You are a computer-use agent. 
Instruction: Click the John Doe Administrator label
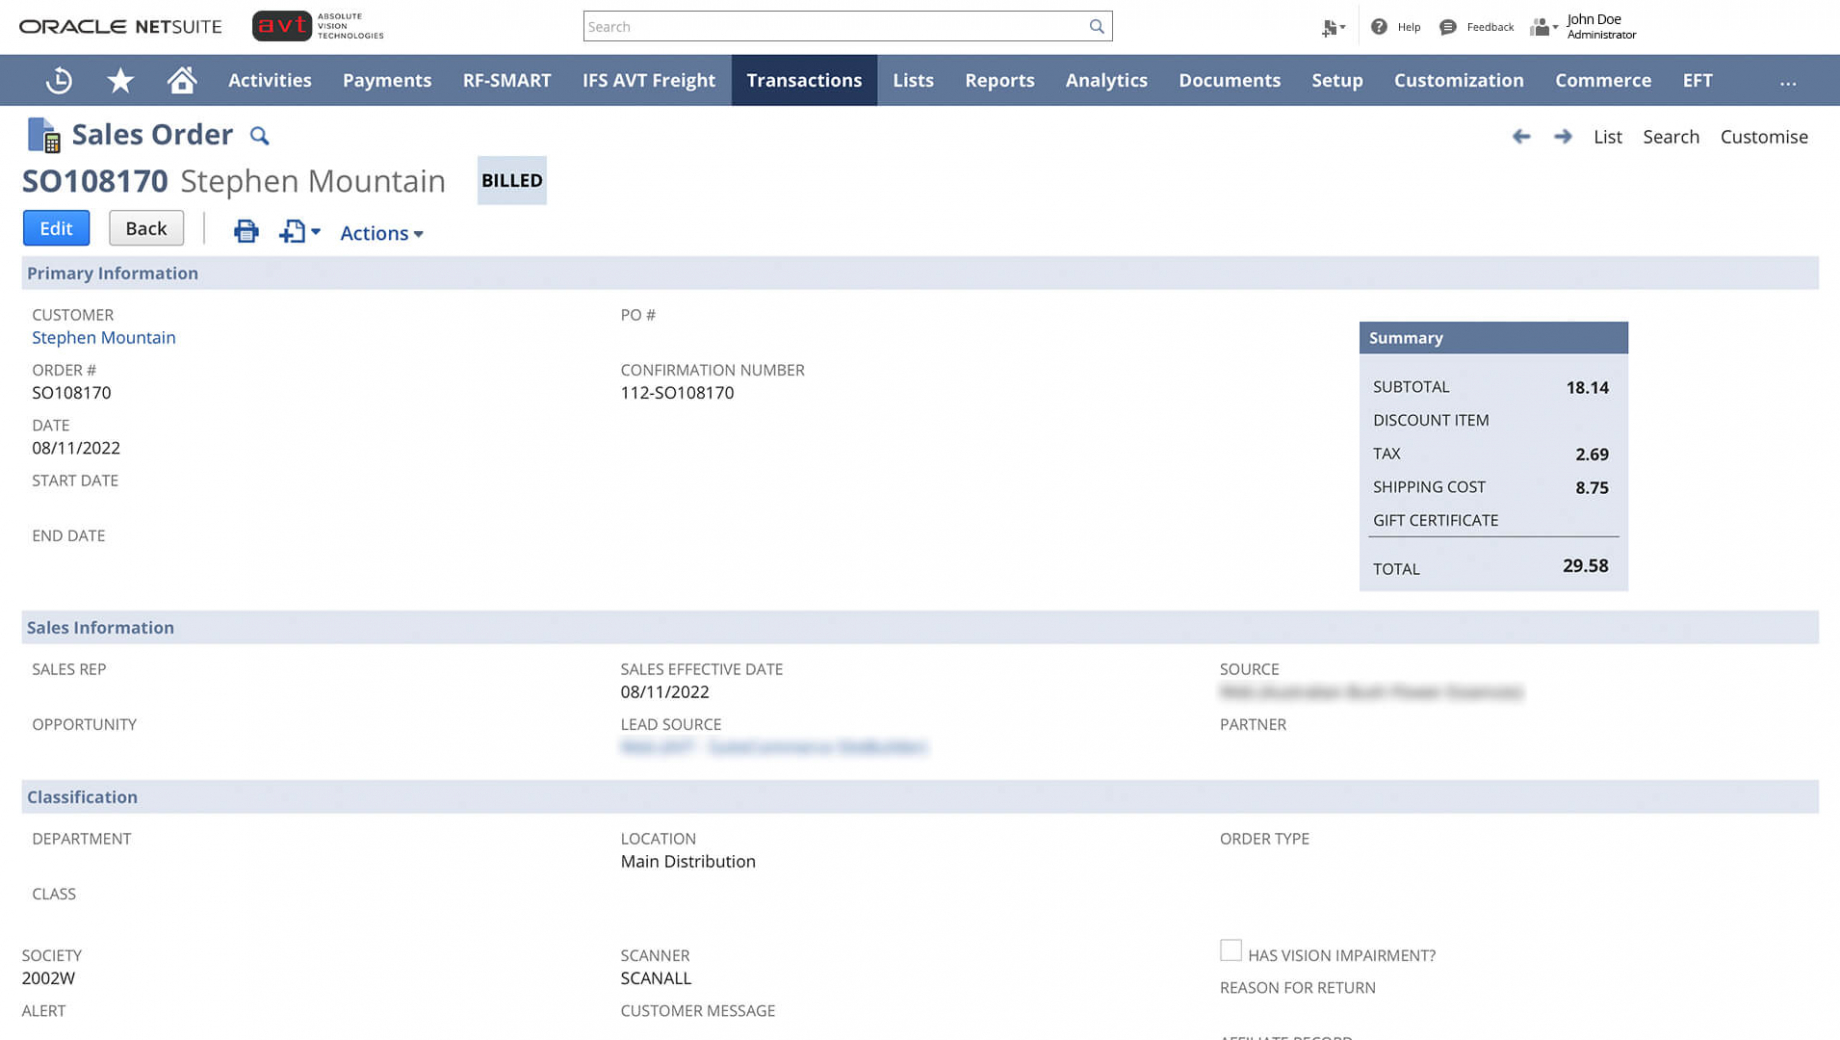[1601, 27]
